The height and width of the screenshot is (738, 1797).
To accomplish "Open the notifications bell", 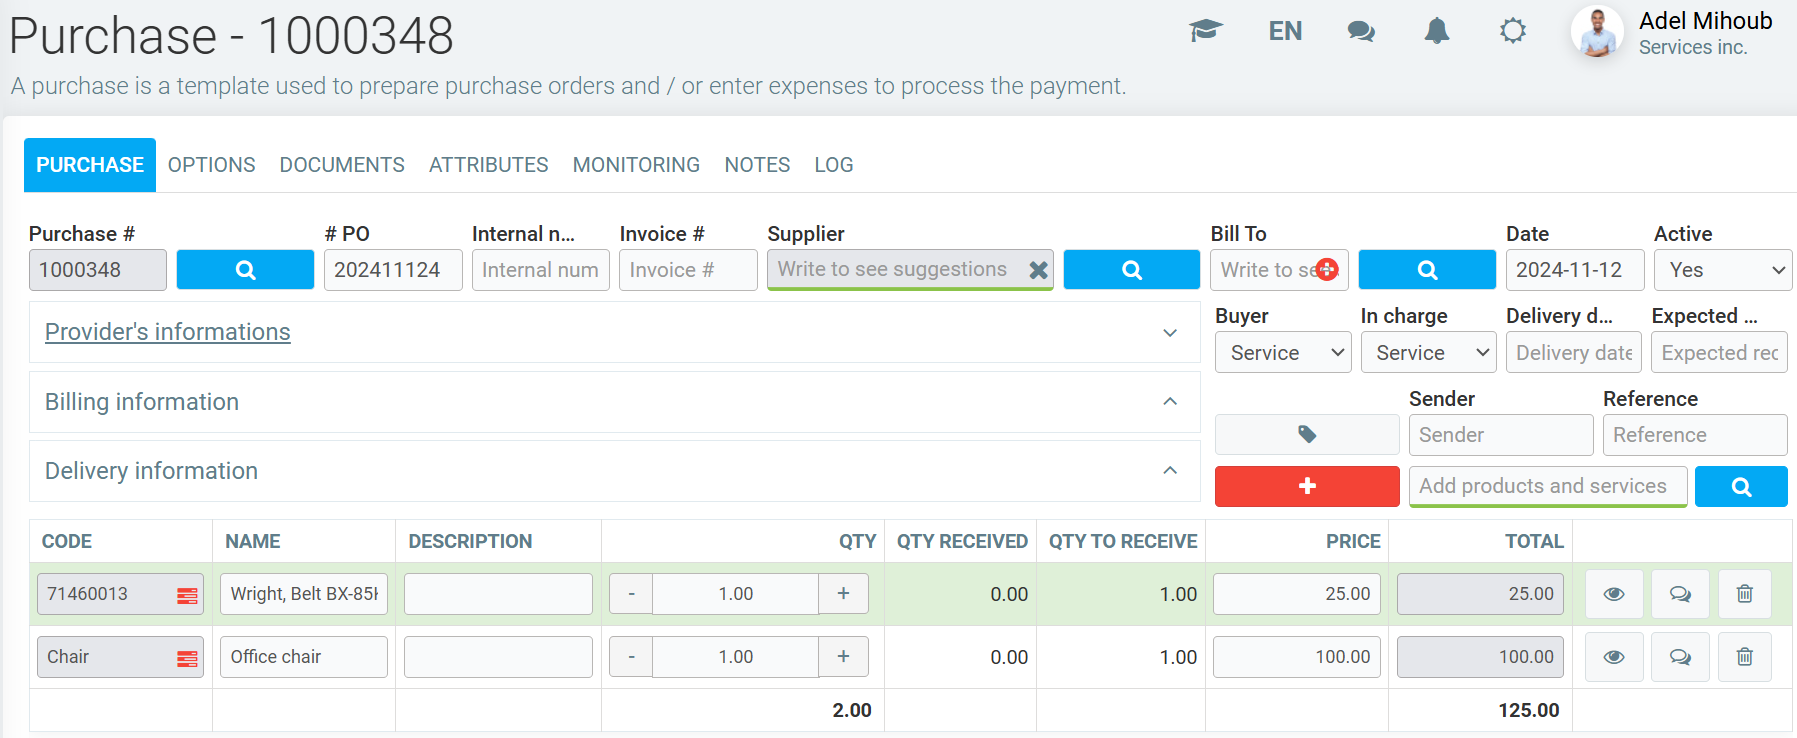I will click(1436, 31).
